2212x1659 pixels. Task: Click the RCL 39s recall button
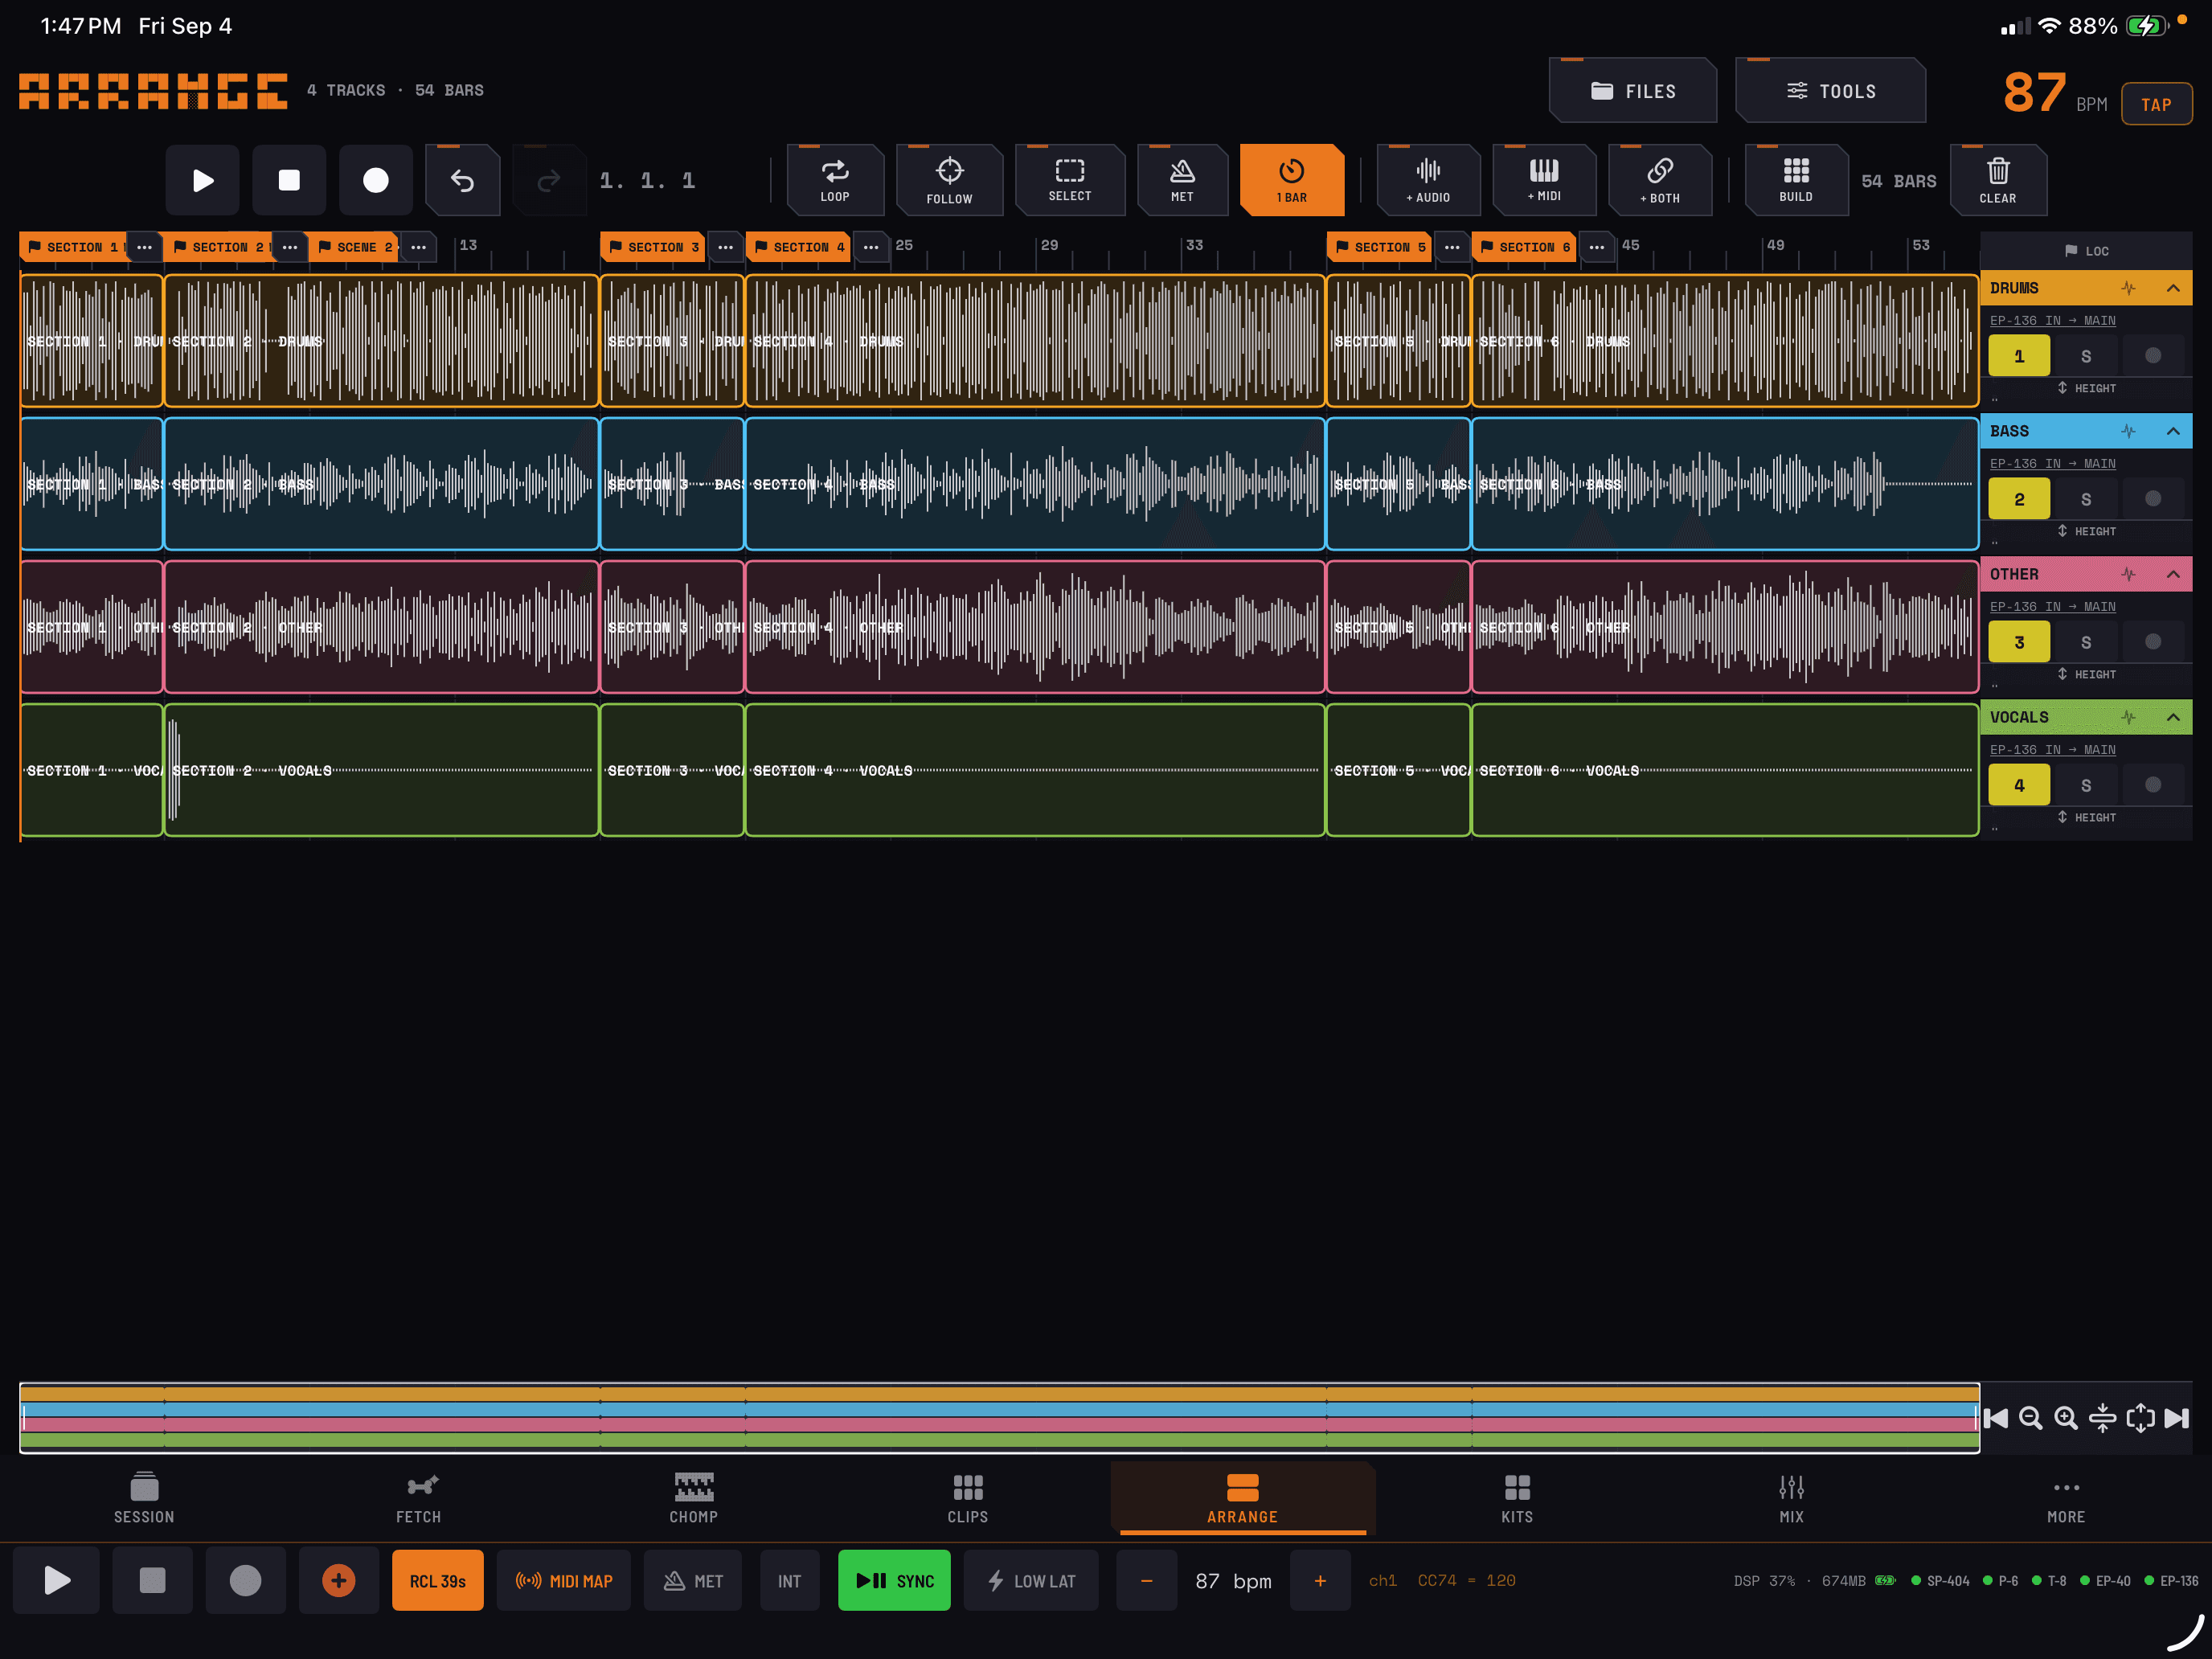(437, 1581)
